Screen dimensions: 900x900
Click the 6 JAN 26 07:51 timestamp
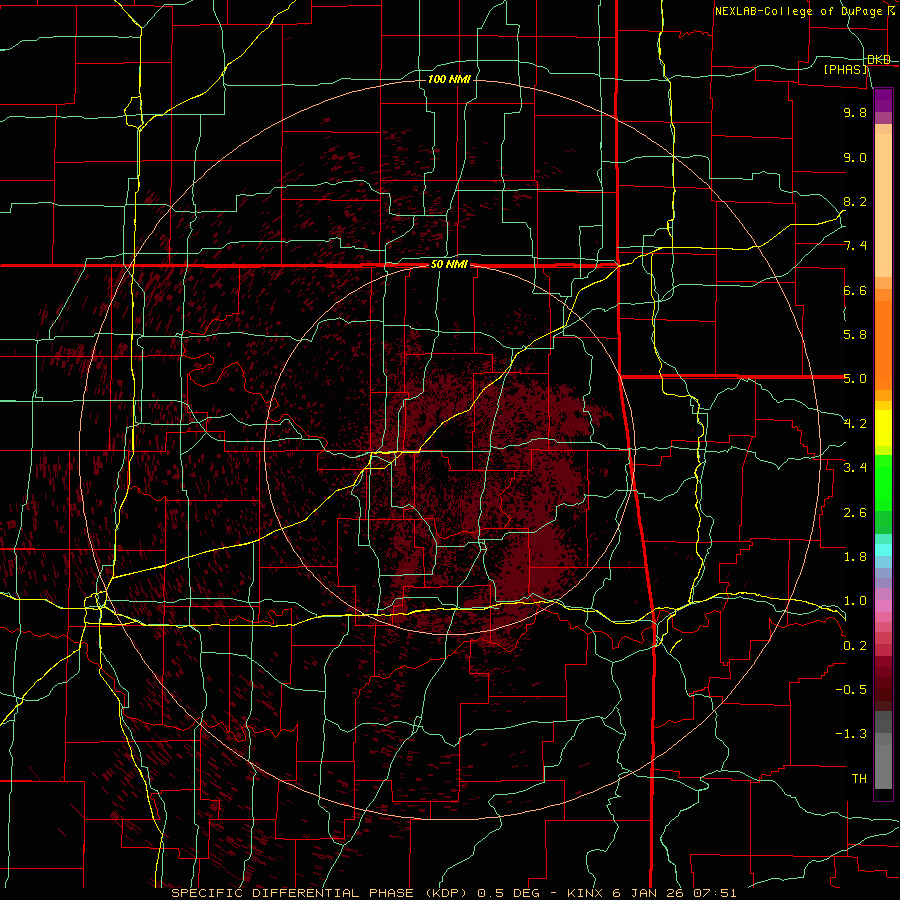674,893
